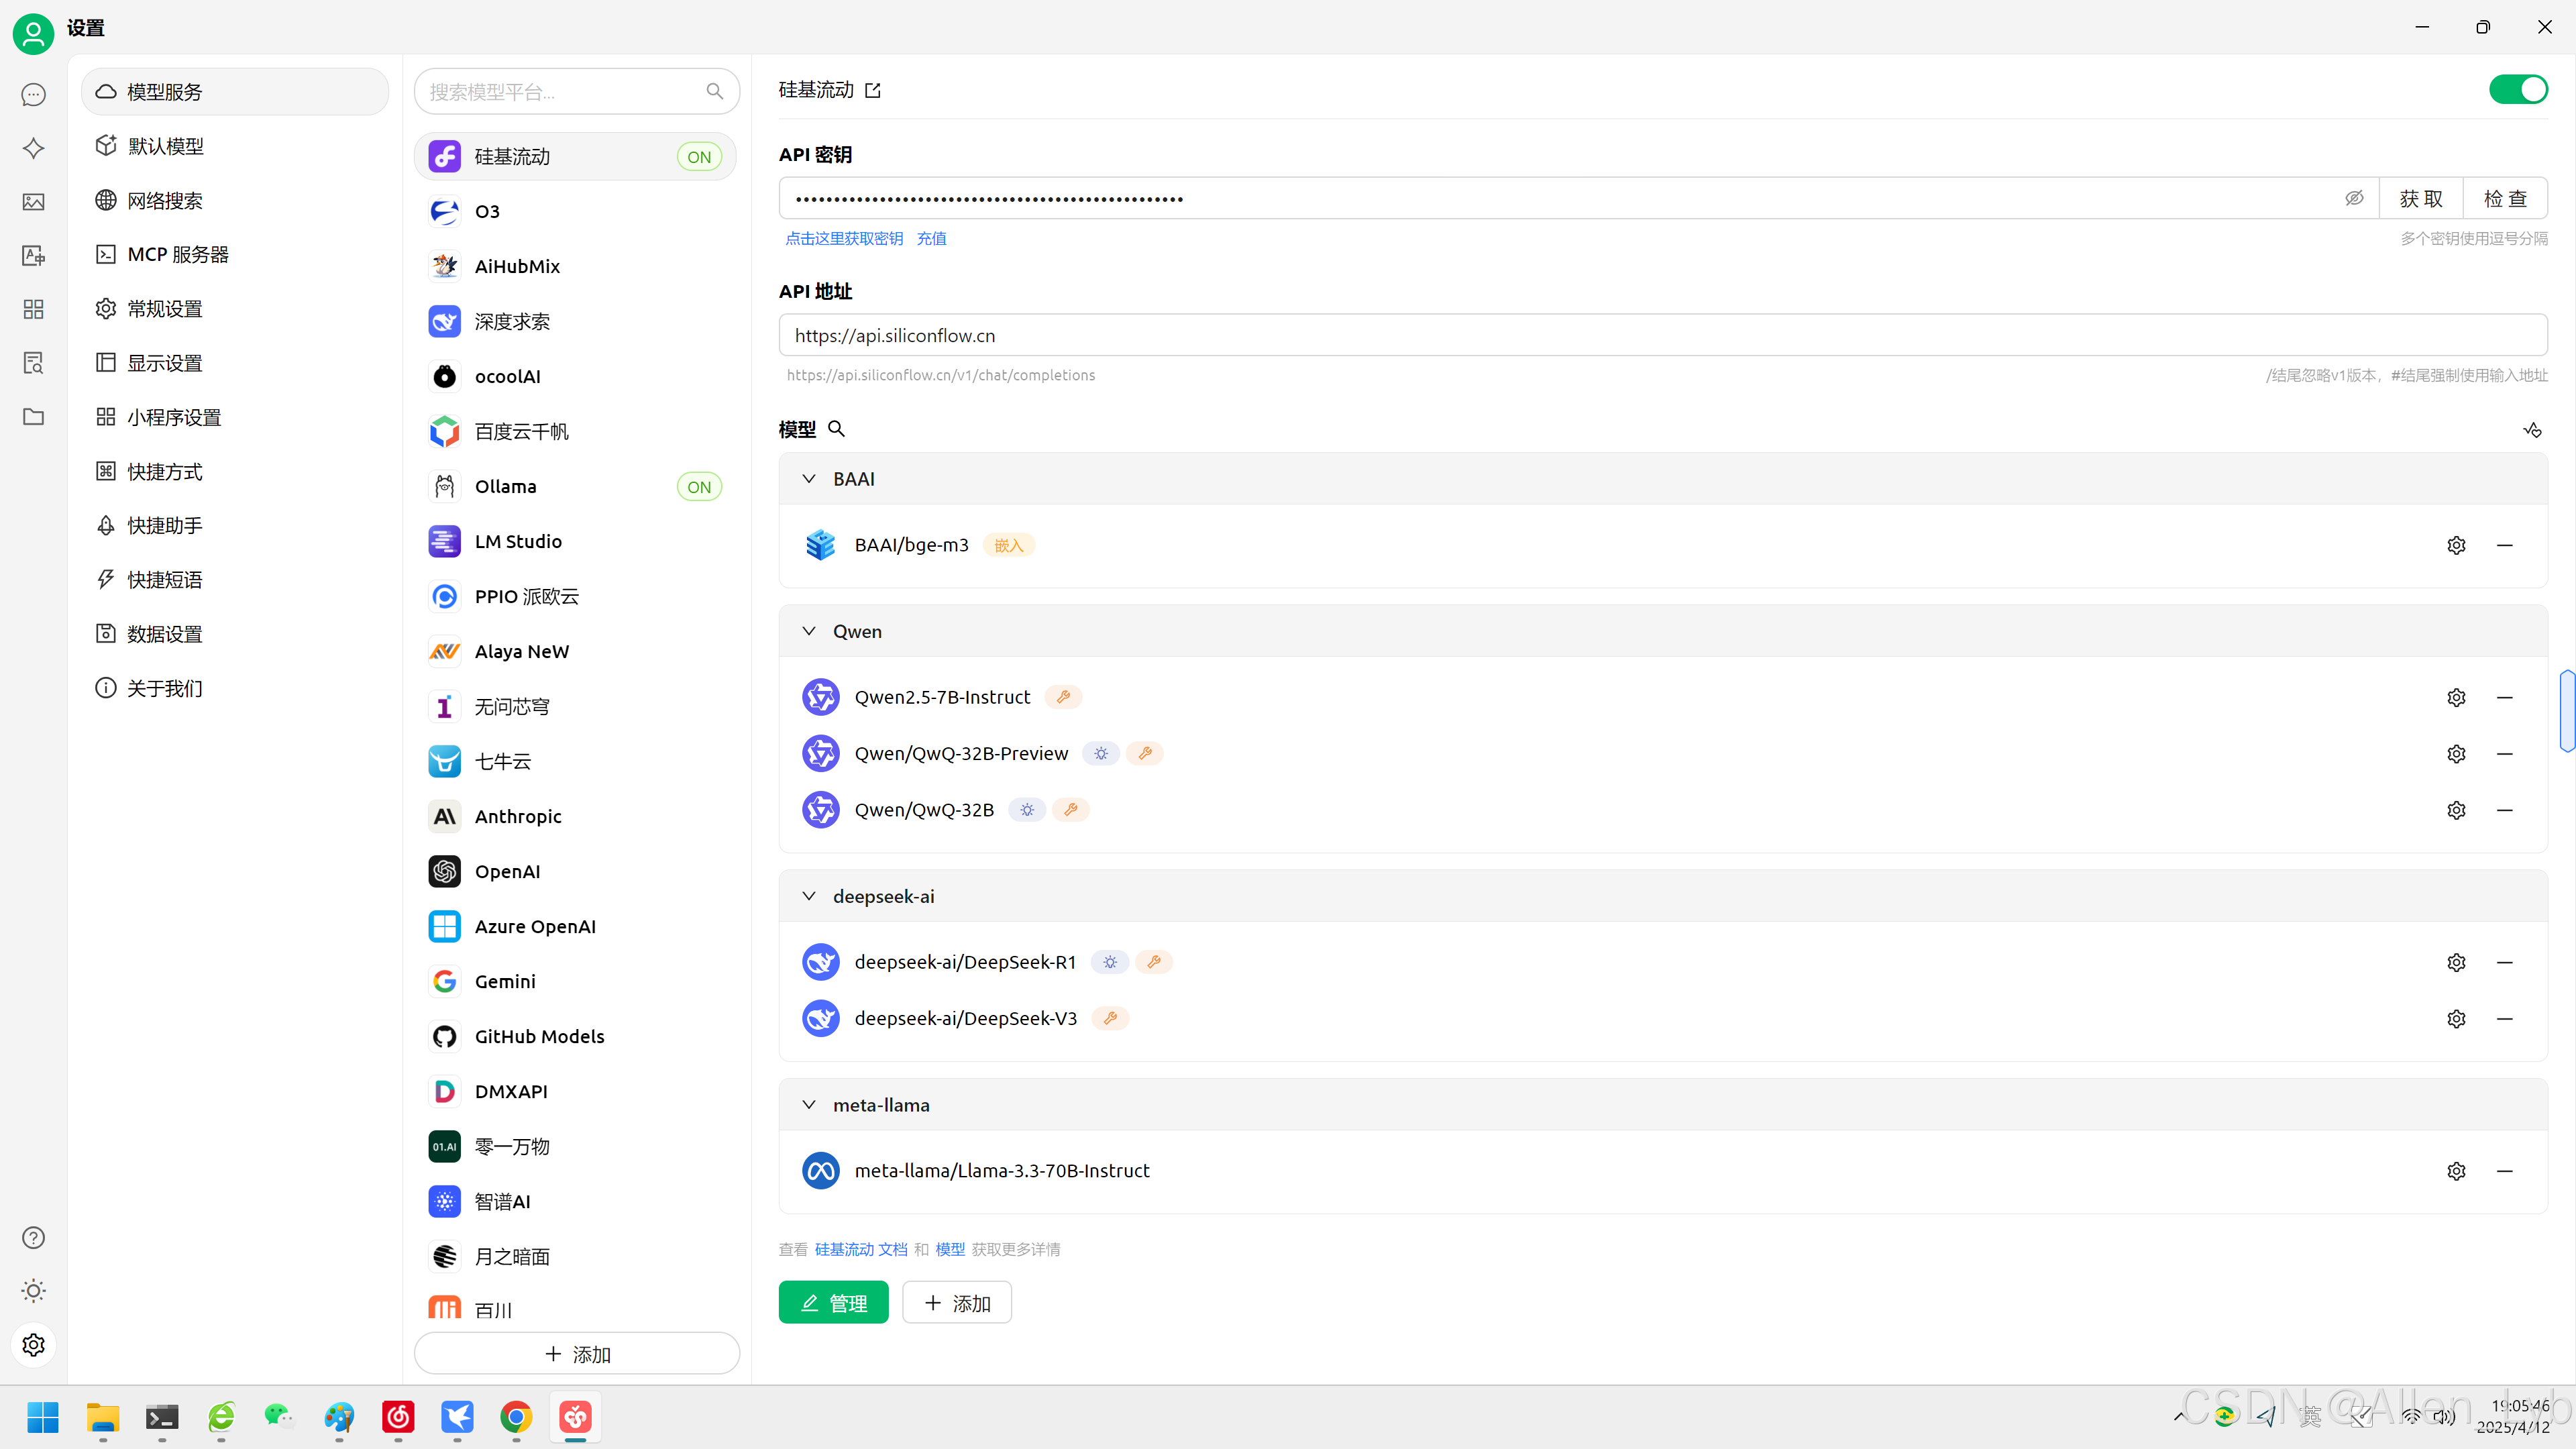The width and height of the screenshot is (2576, 1449).
Task: Collapse the Qwen model group
Action: coord(809,631)
